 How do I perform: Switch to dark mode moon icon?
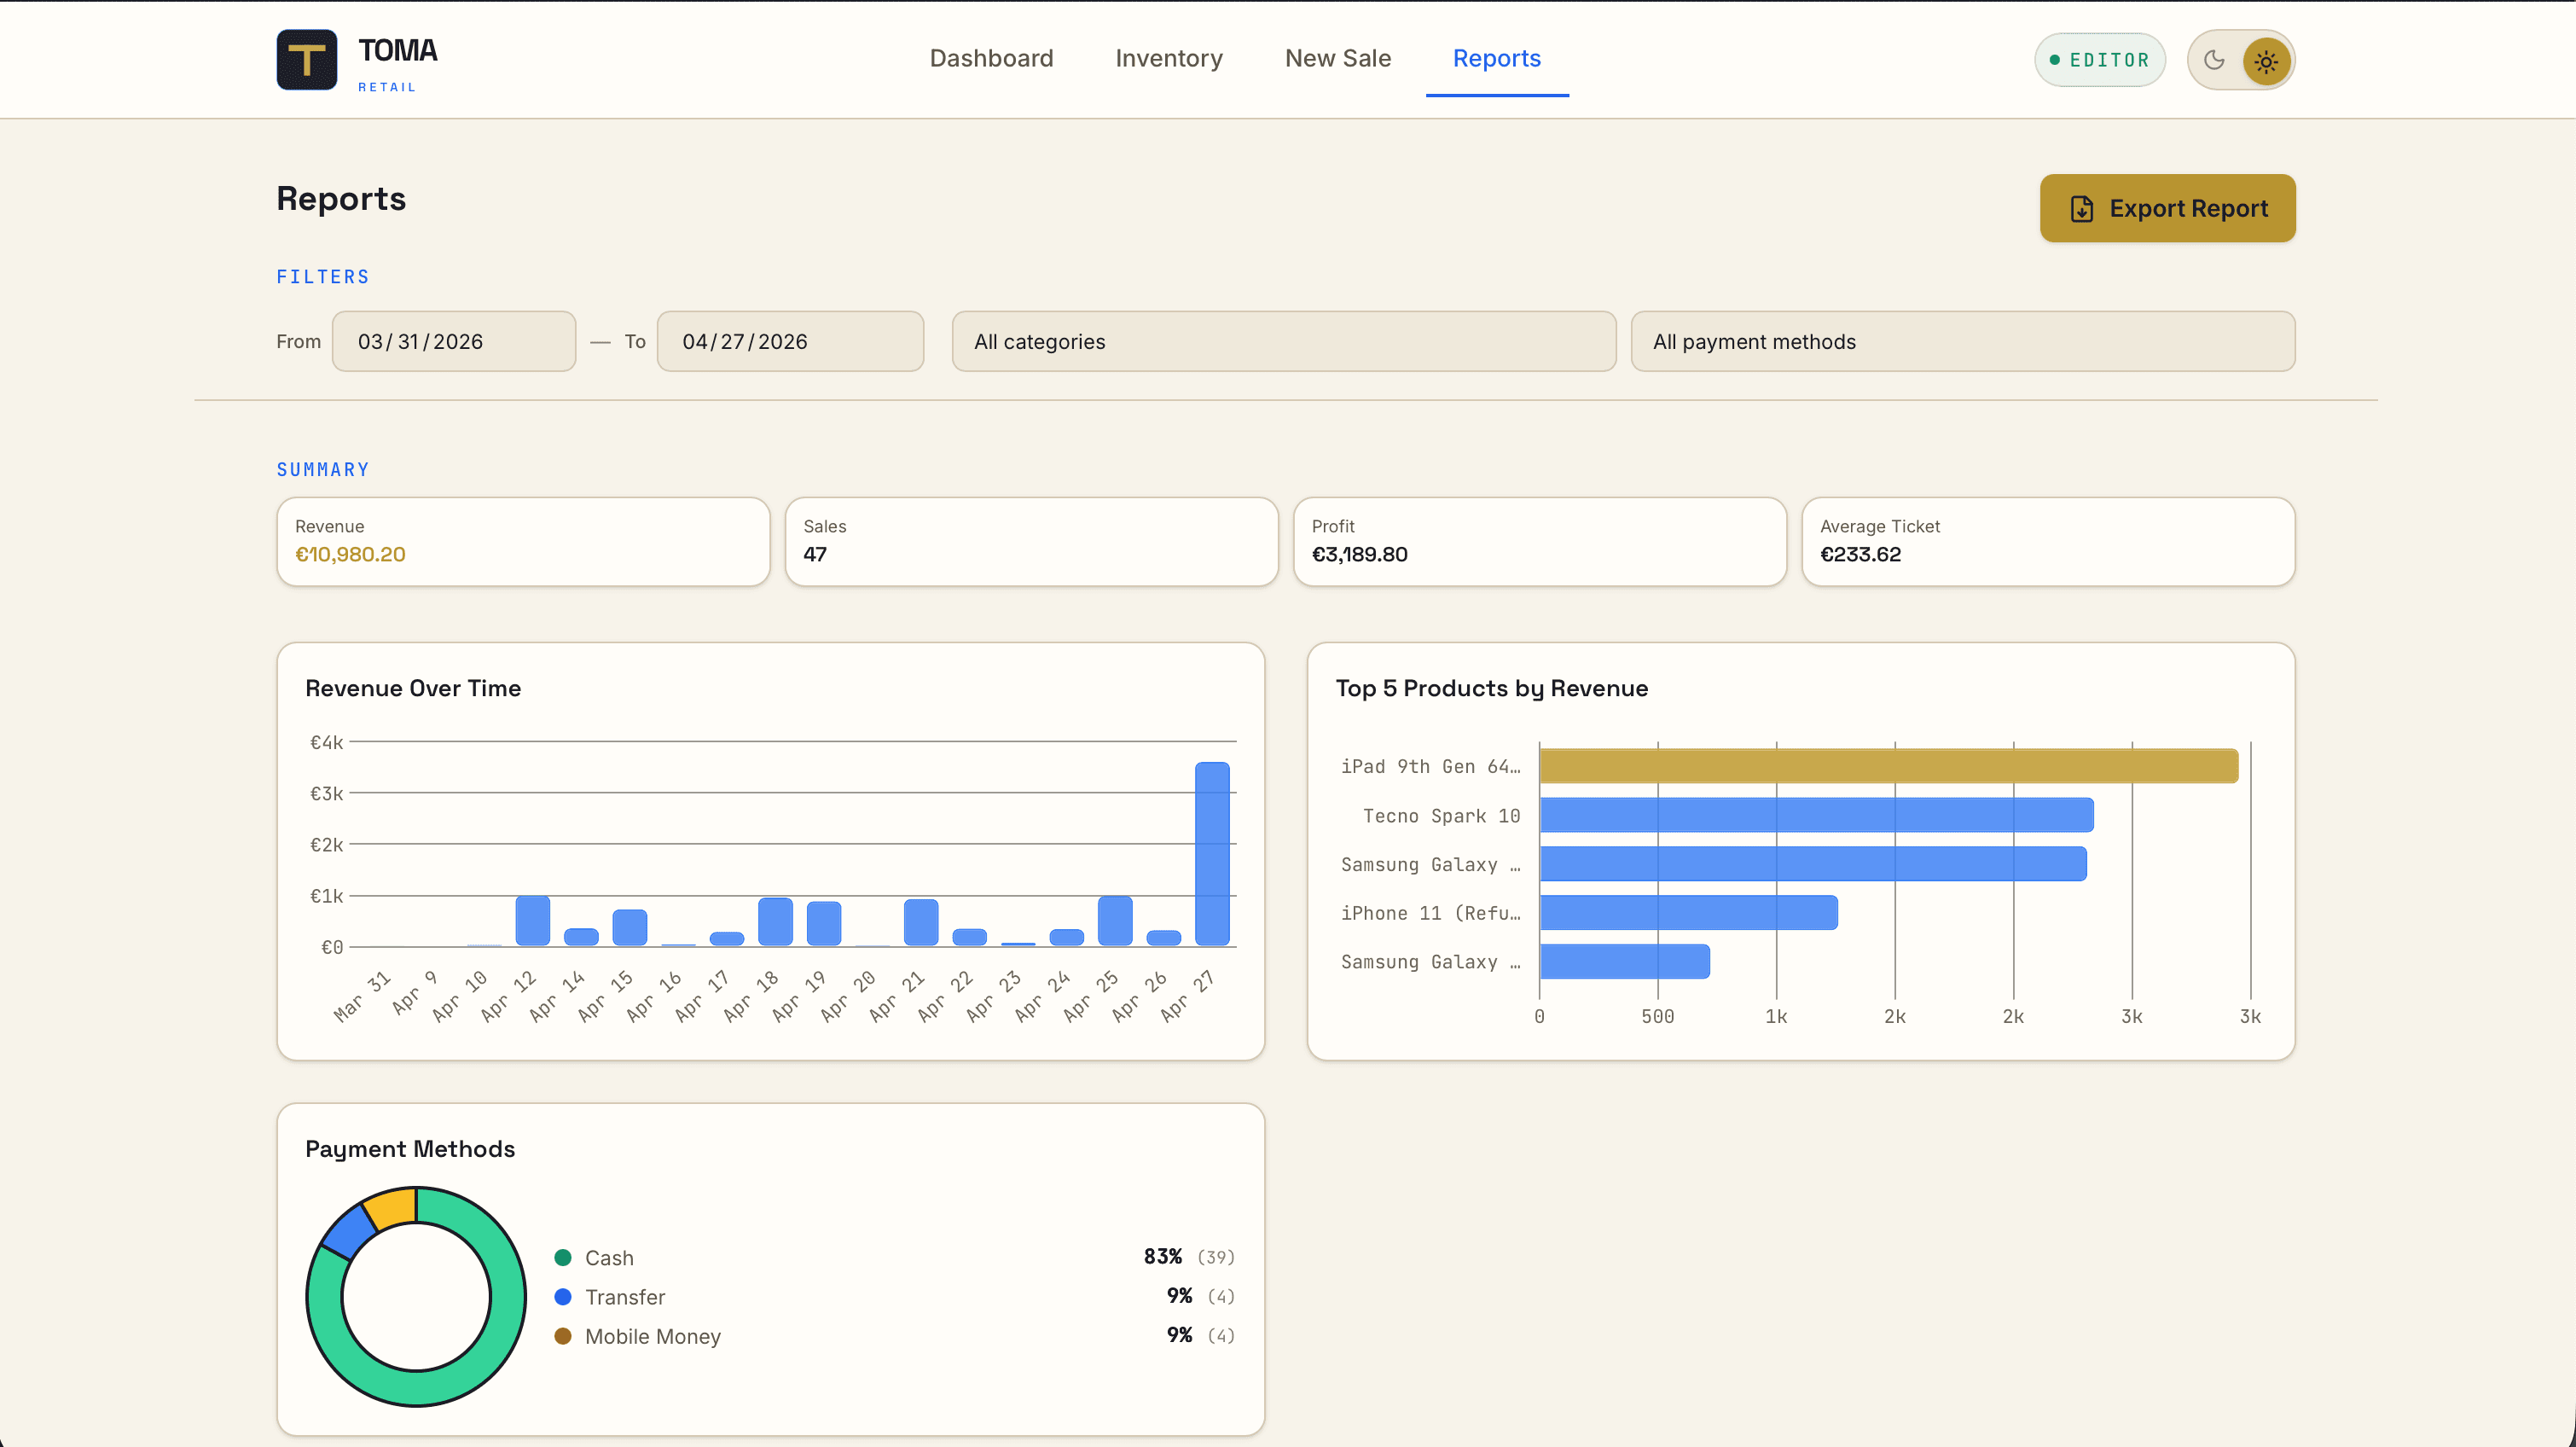click(2214, 60)
